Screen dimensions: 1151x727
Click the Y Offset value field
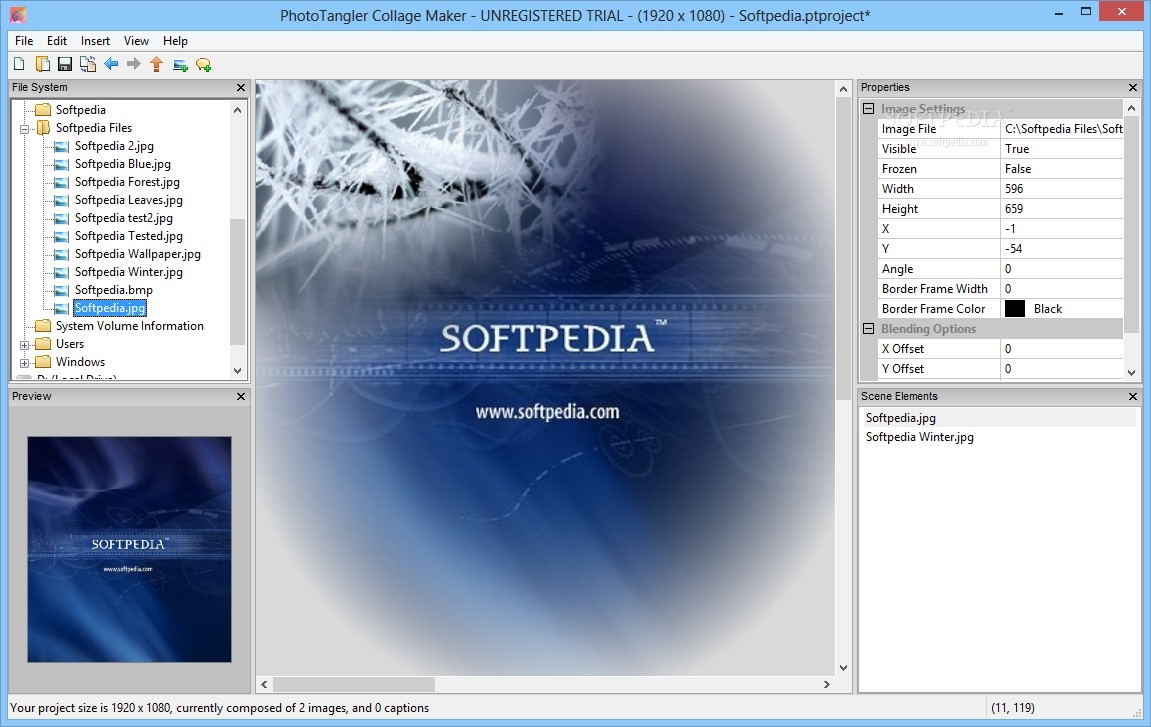[x=1061, y=369]
